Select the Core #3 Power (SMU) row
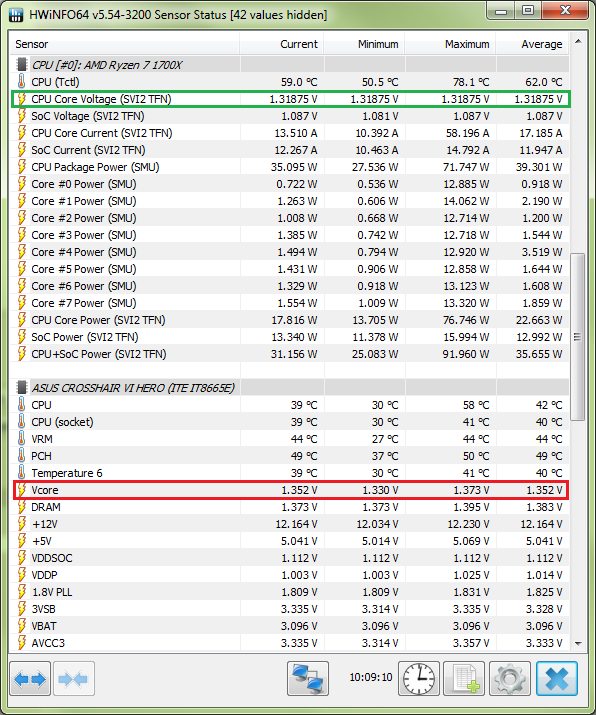This screenshot has width=596, height=715. click(290, 235)
